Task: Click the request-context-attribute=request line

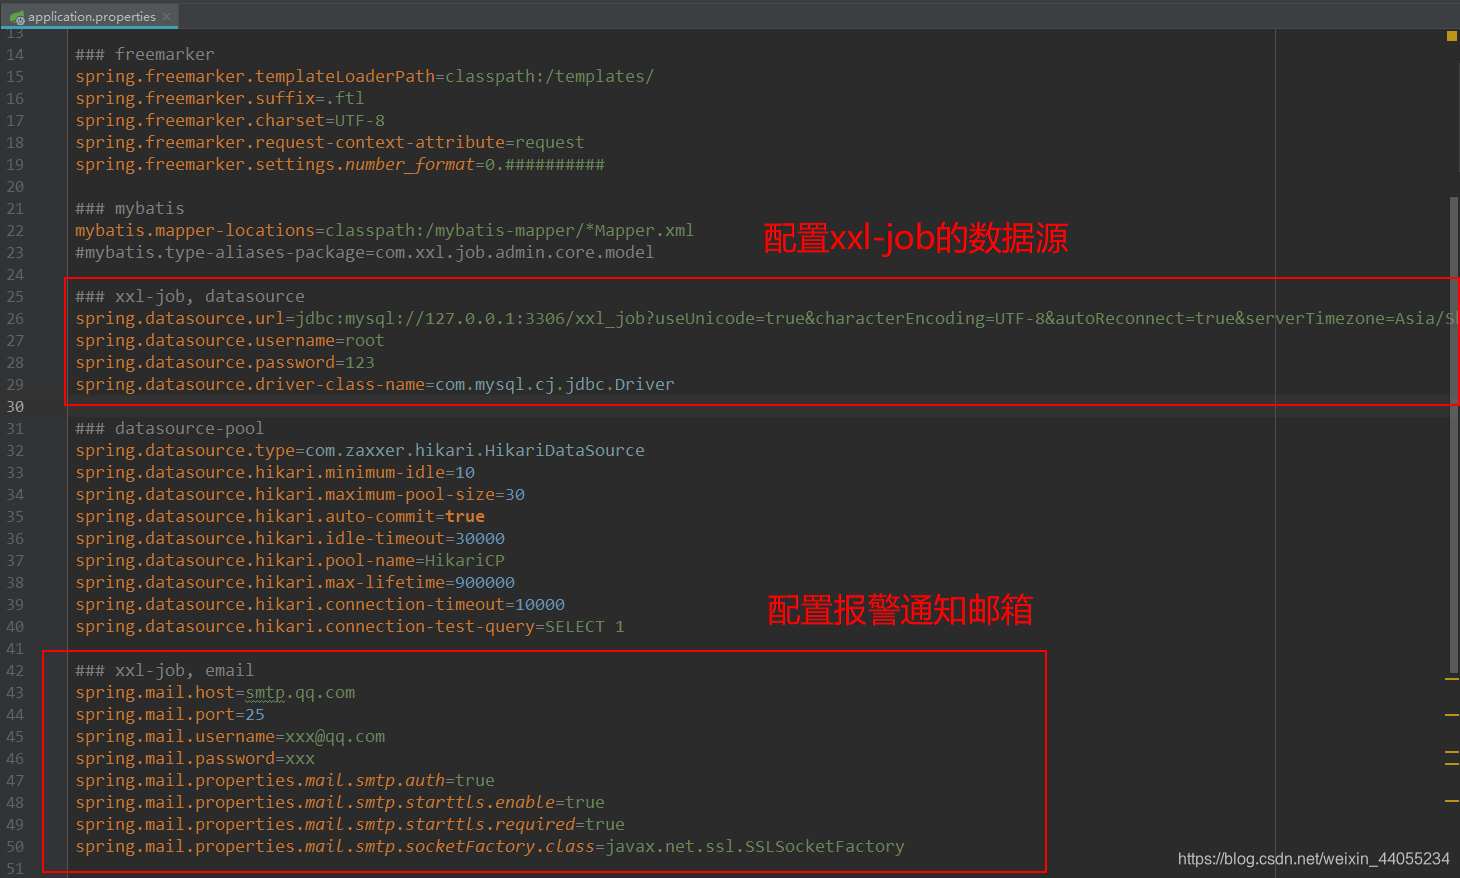Action: [x=330, y=142]
